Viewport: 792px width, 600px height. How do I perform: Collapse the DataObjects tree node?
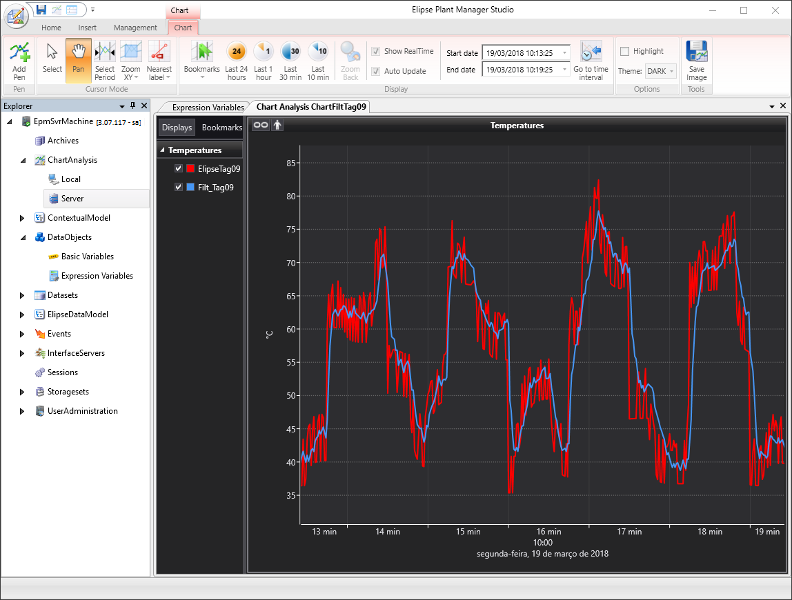(x=23, y=237)
